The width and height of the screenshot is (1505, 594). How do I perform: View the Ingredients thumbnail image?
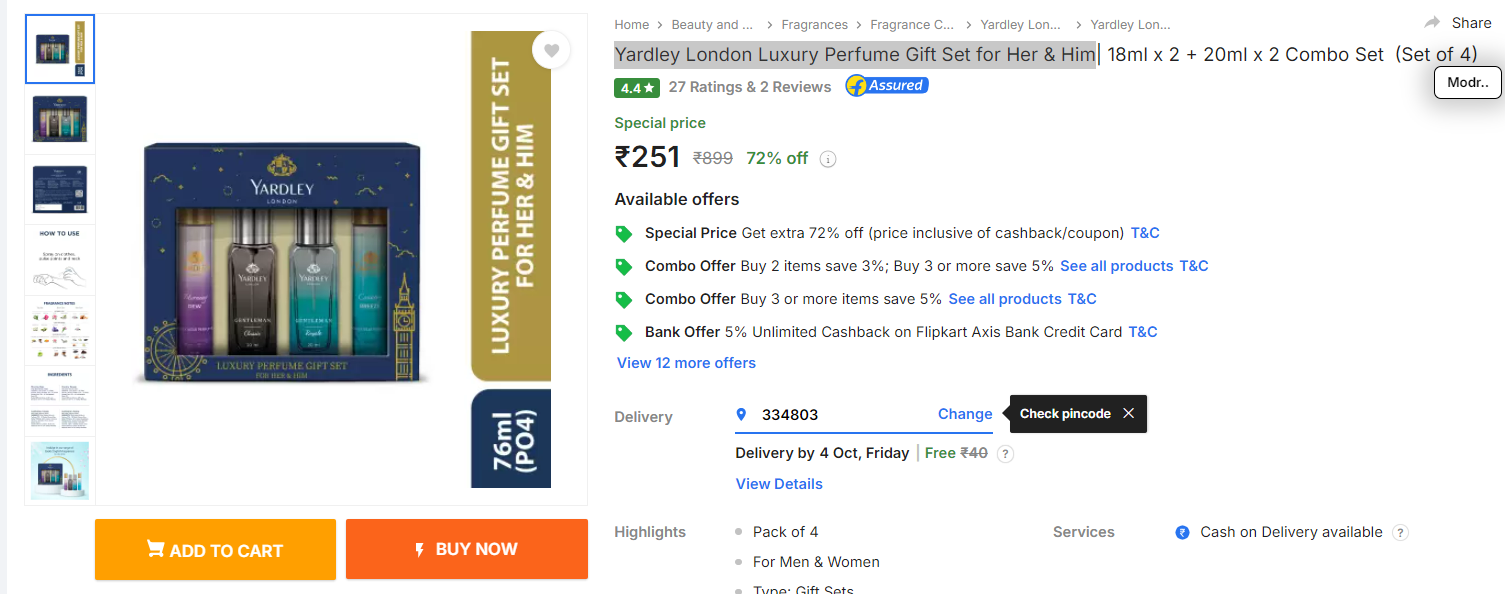[60, 401]
